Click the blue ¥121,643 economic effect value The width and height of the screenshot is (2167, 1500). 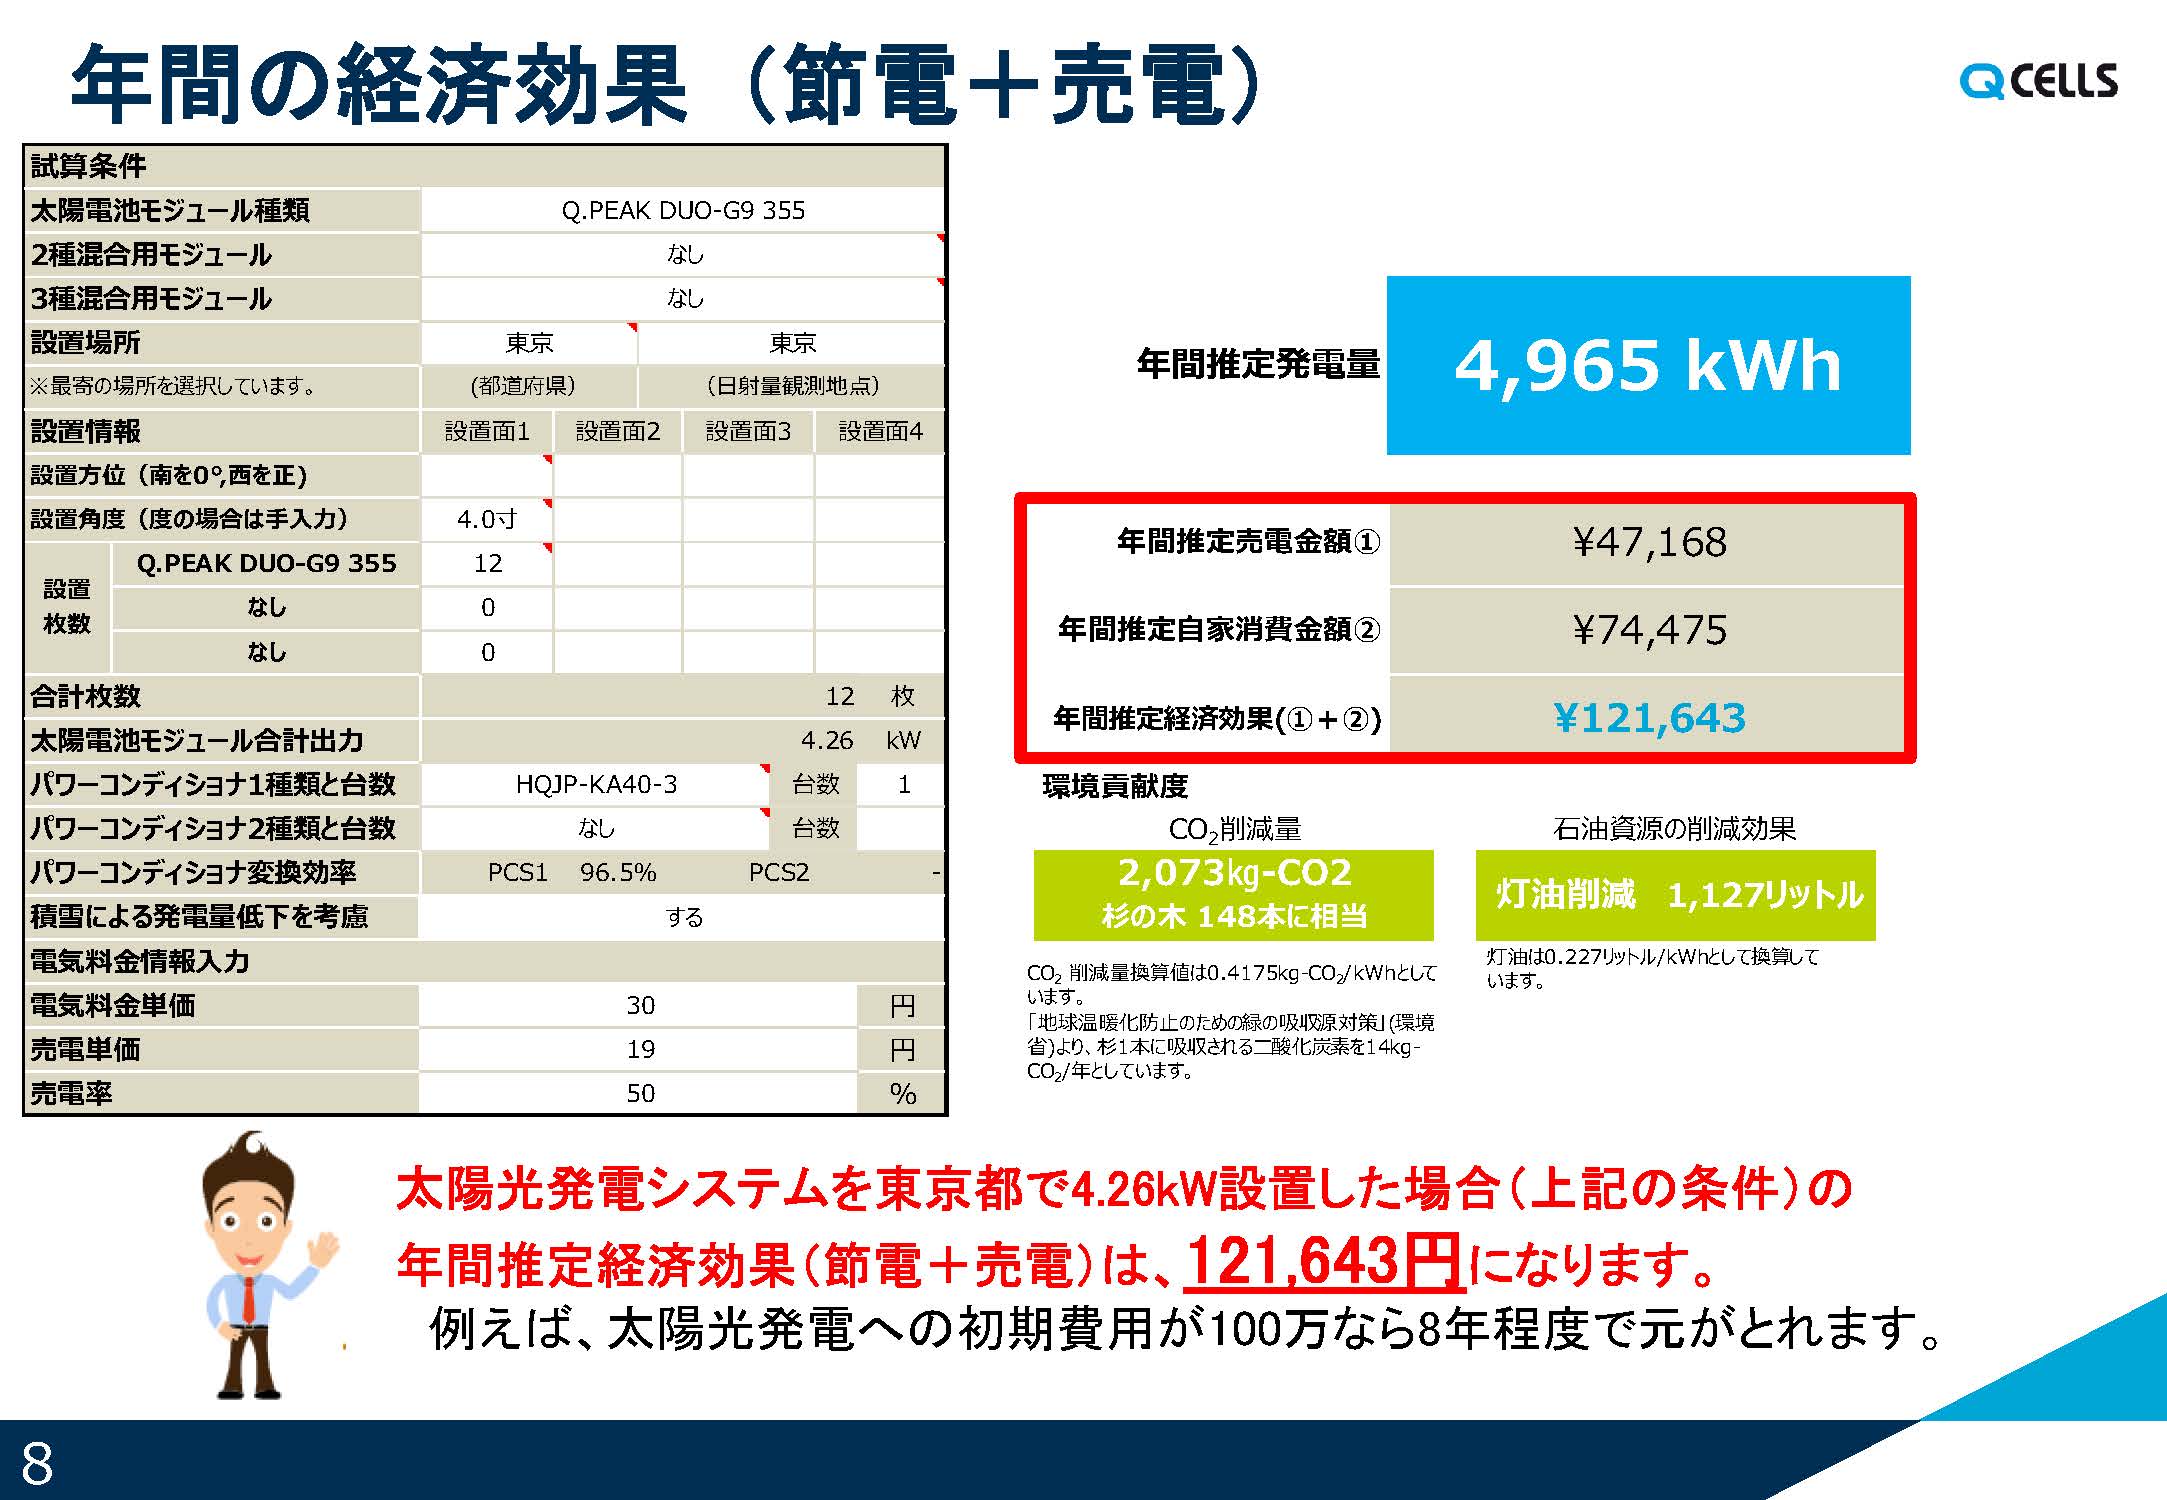(1648, 718)
